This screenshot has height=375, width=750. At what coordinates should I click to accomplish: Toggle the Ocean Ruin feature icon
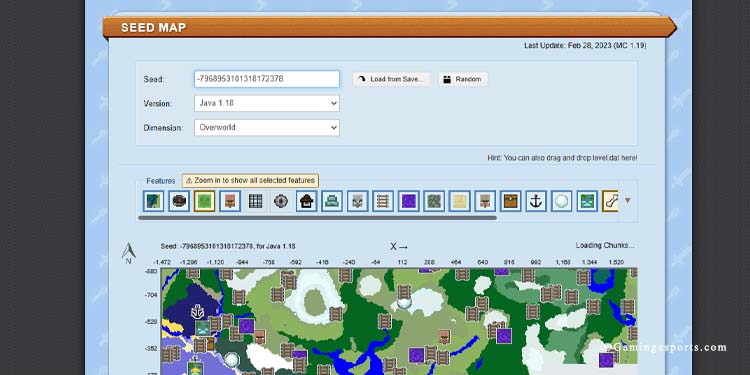[x=587, y=201]
